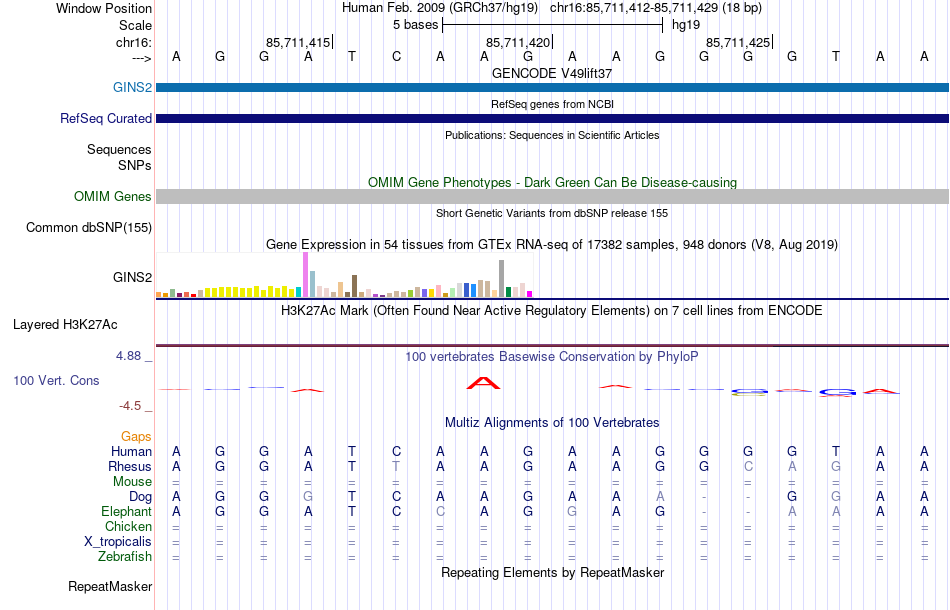Click the 85,711,425 ruler position
The width and height of the screenshot is (950, 610).
pos(738,42)
